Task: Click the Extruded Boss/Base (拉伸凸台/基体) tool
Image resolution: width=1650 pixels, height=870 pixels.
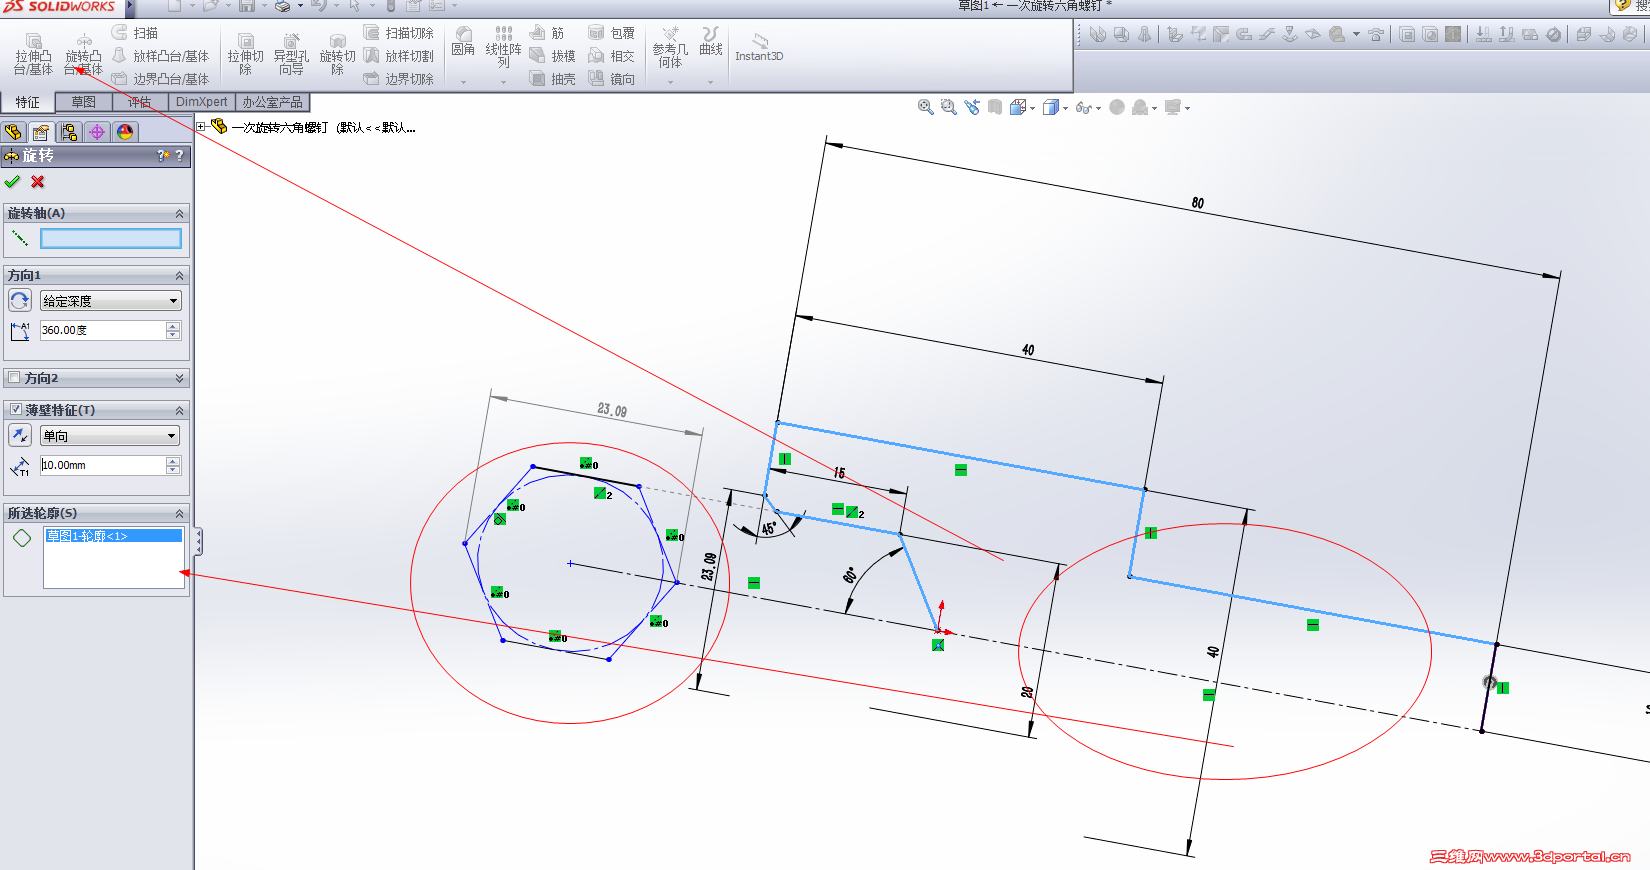Action: coord(33,54)
